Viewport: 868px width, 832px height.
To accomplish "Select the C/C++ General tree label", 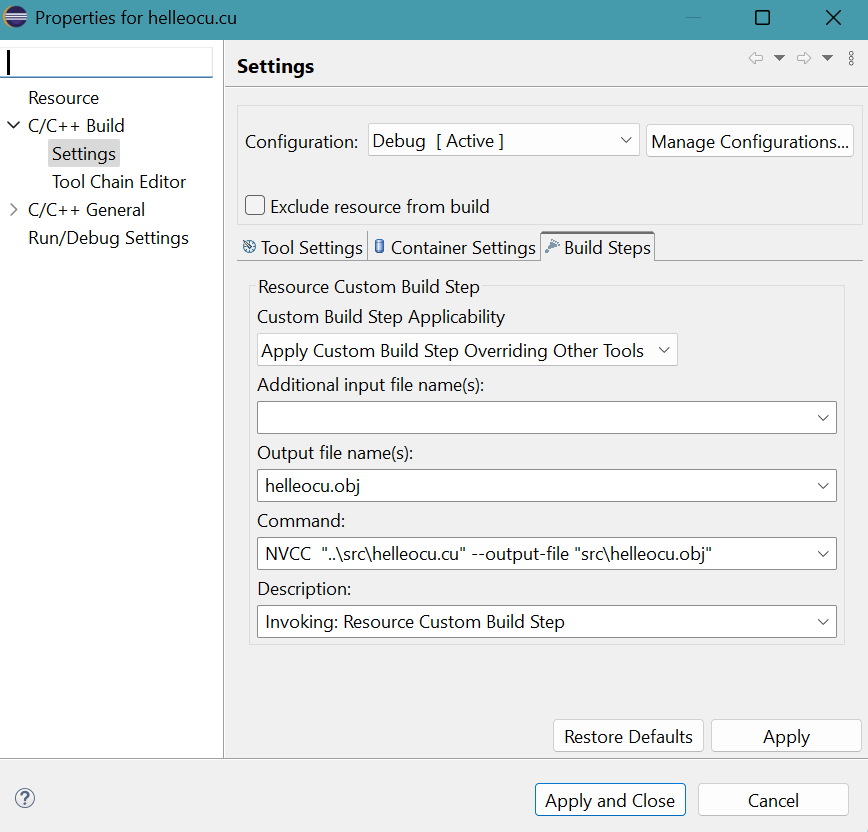I will [86, 210].
